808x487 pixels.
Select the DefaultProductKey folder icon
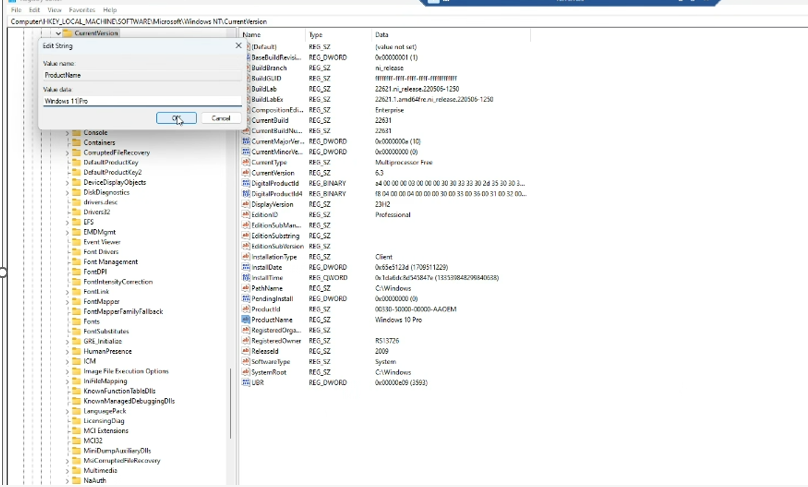(x=76, y=162)
